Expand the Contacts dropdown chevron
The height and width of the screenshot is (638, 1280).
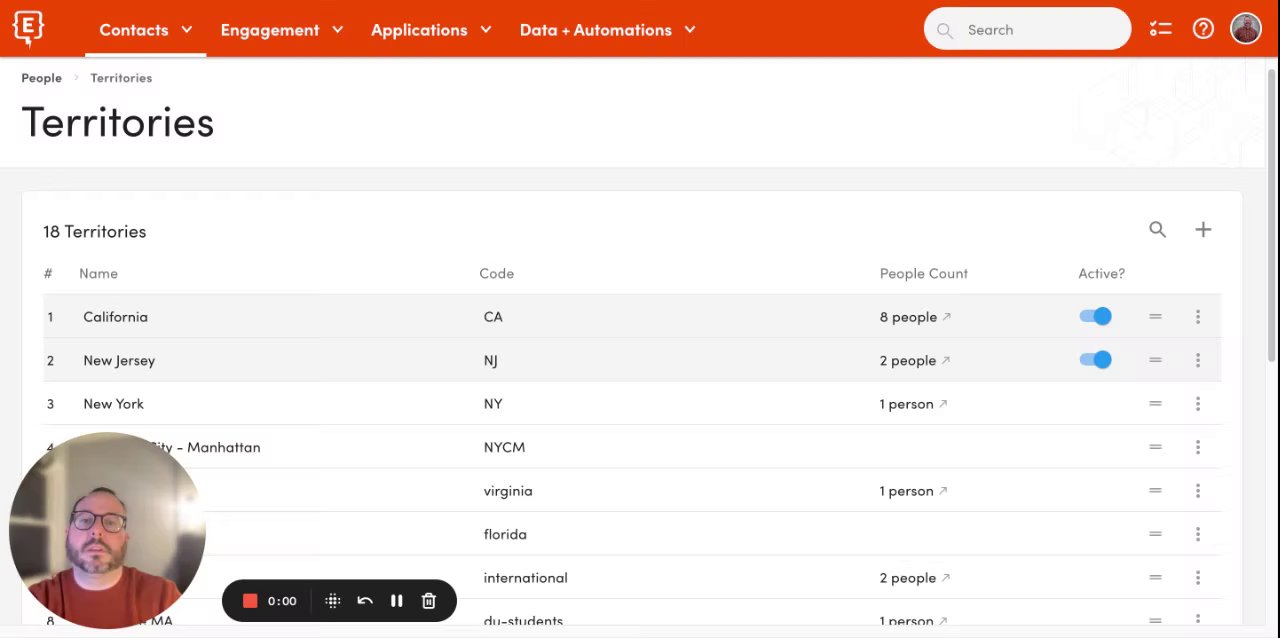tap(187, 30)
